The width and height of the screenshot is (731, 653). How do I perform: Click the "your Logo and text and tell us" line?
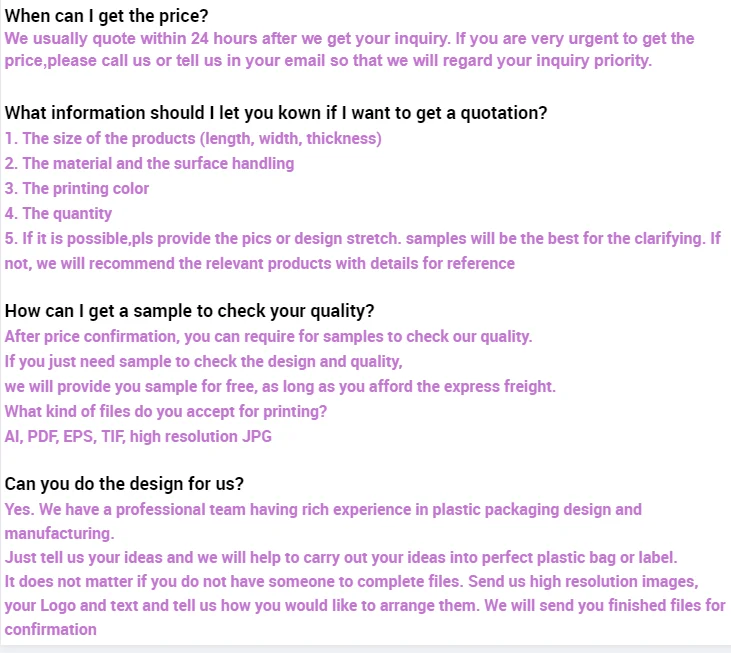coord(365,606)
